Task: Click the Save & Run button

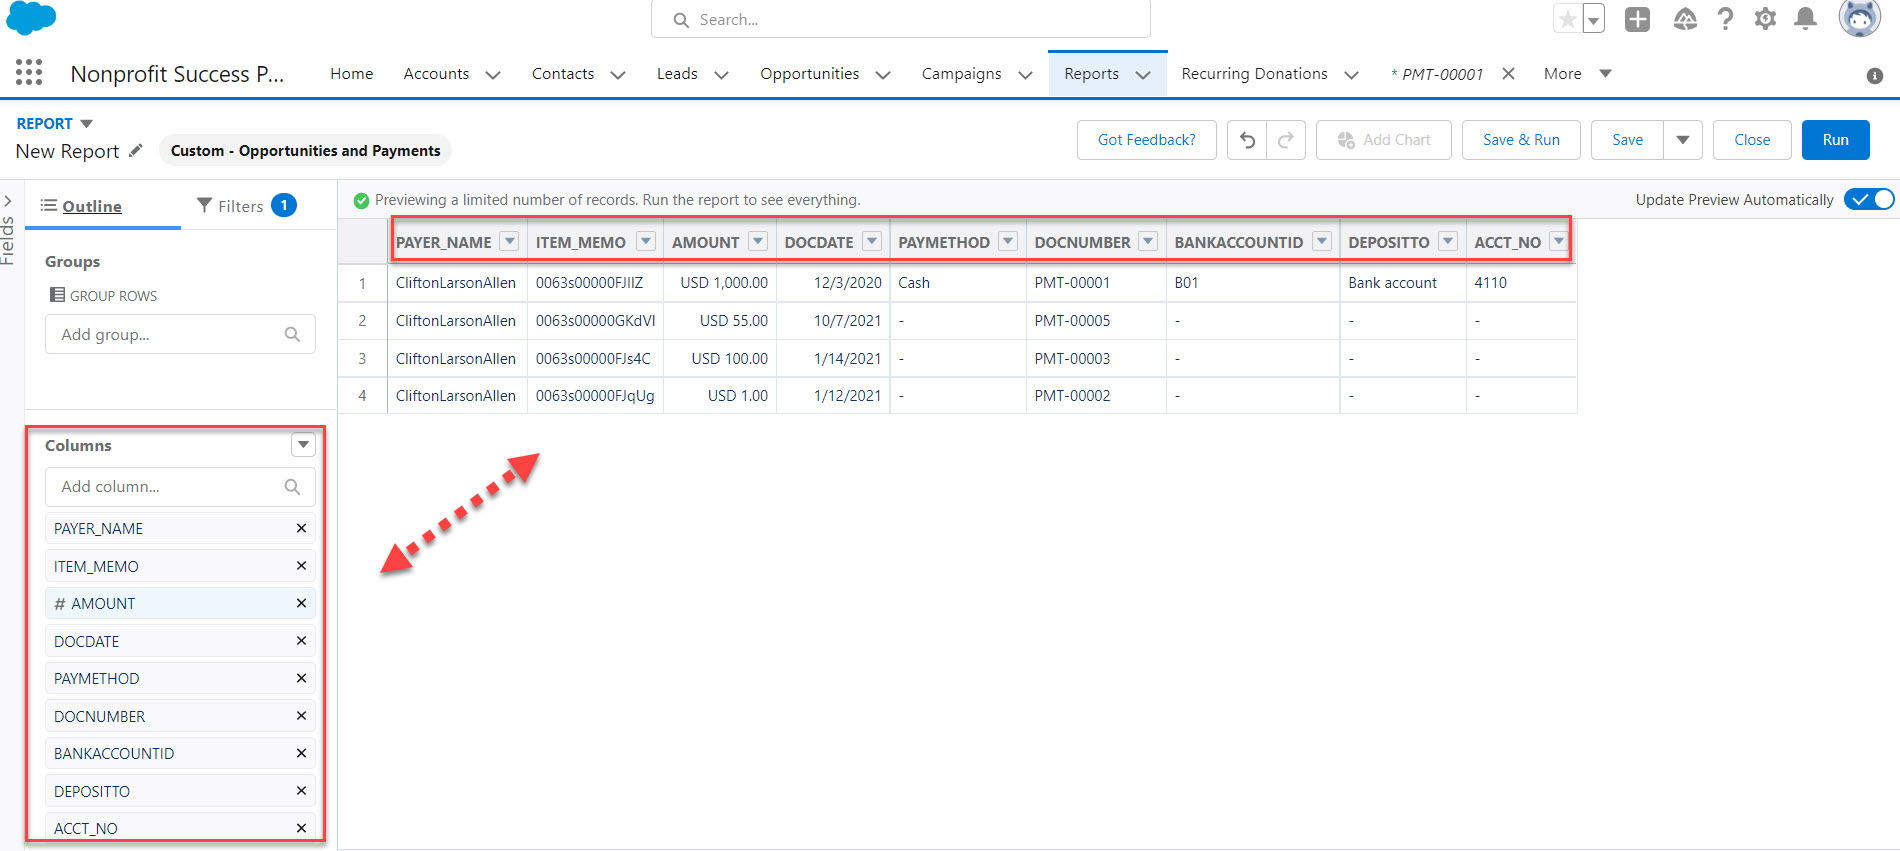Action: point(1520,140)
